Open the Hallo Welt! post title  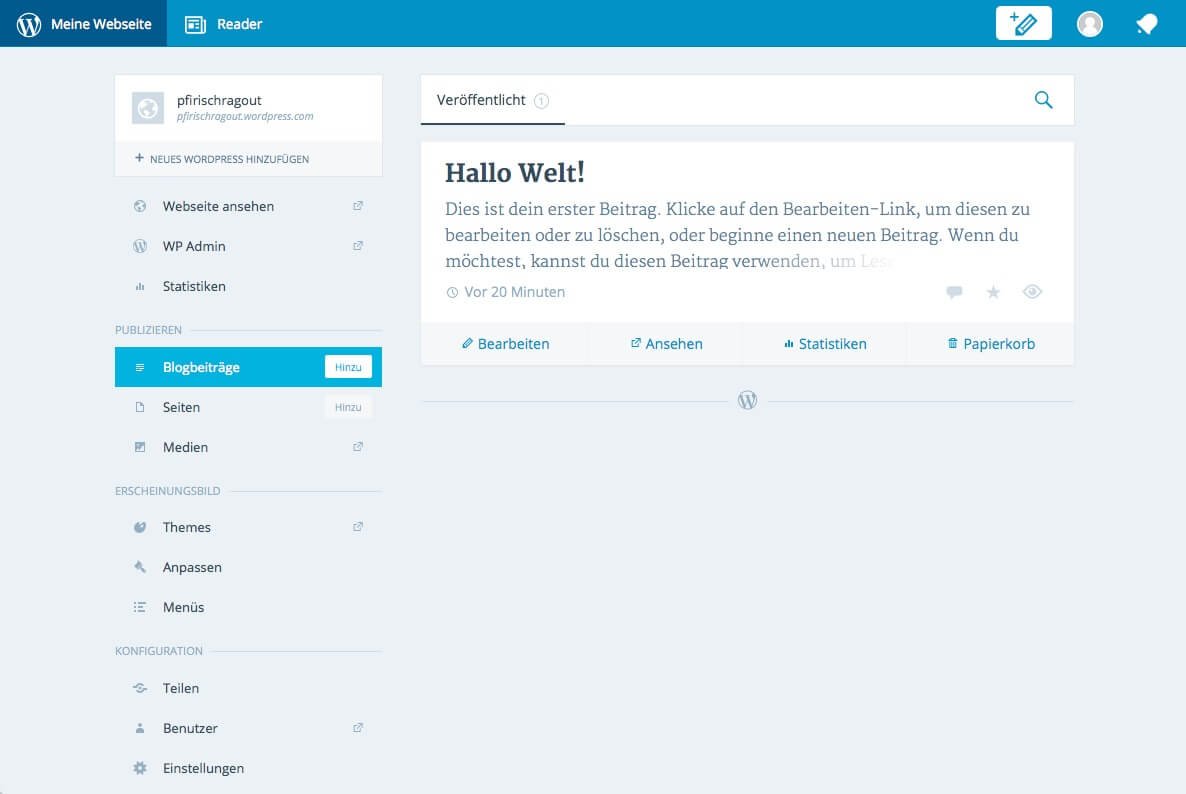pos(514,173)
